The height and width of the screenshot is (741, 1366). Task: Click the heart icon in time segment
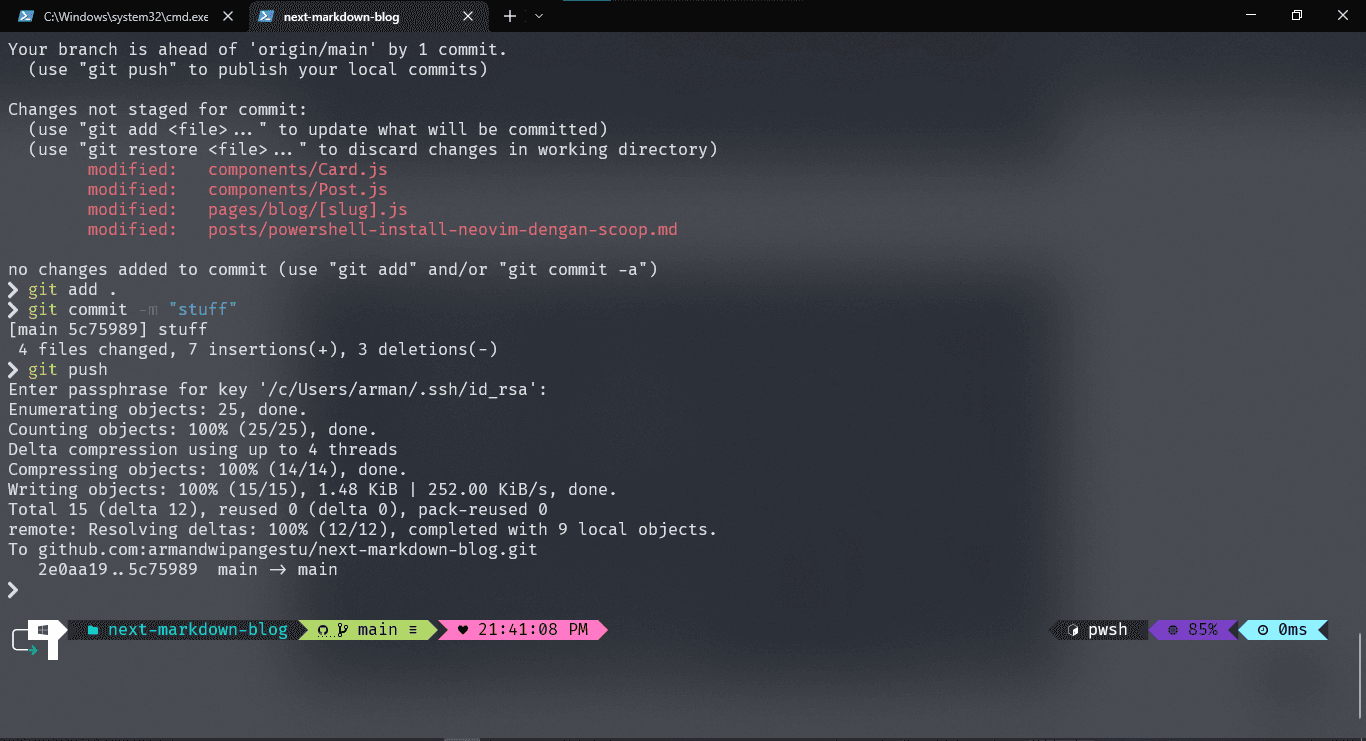[463, 630]
